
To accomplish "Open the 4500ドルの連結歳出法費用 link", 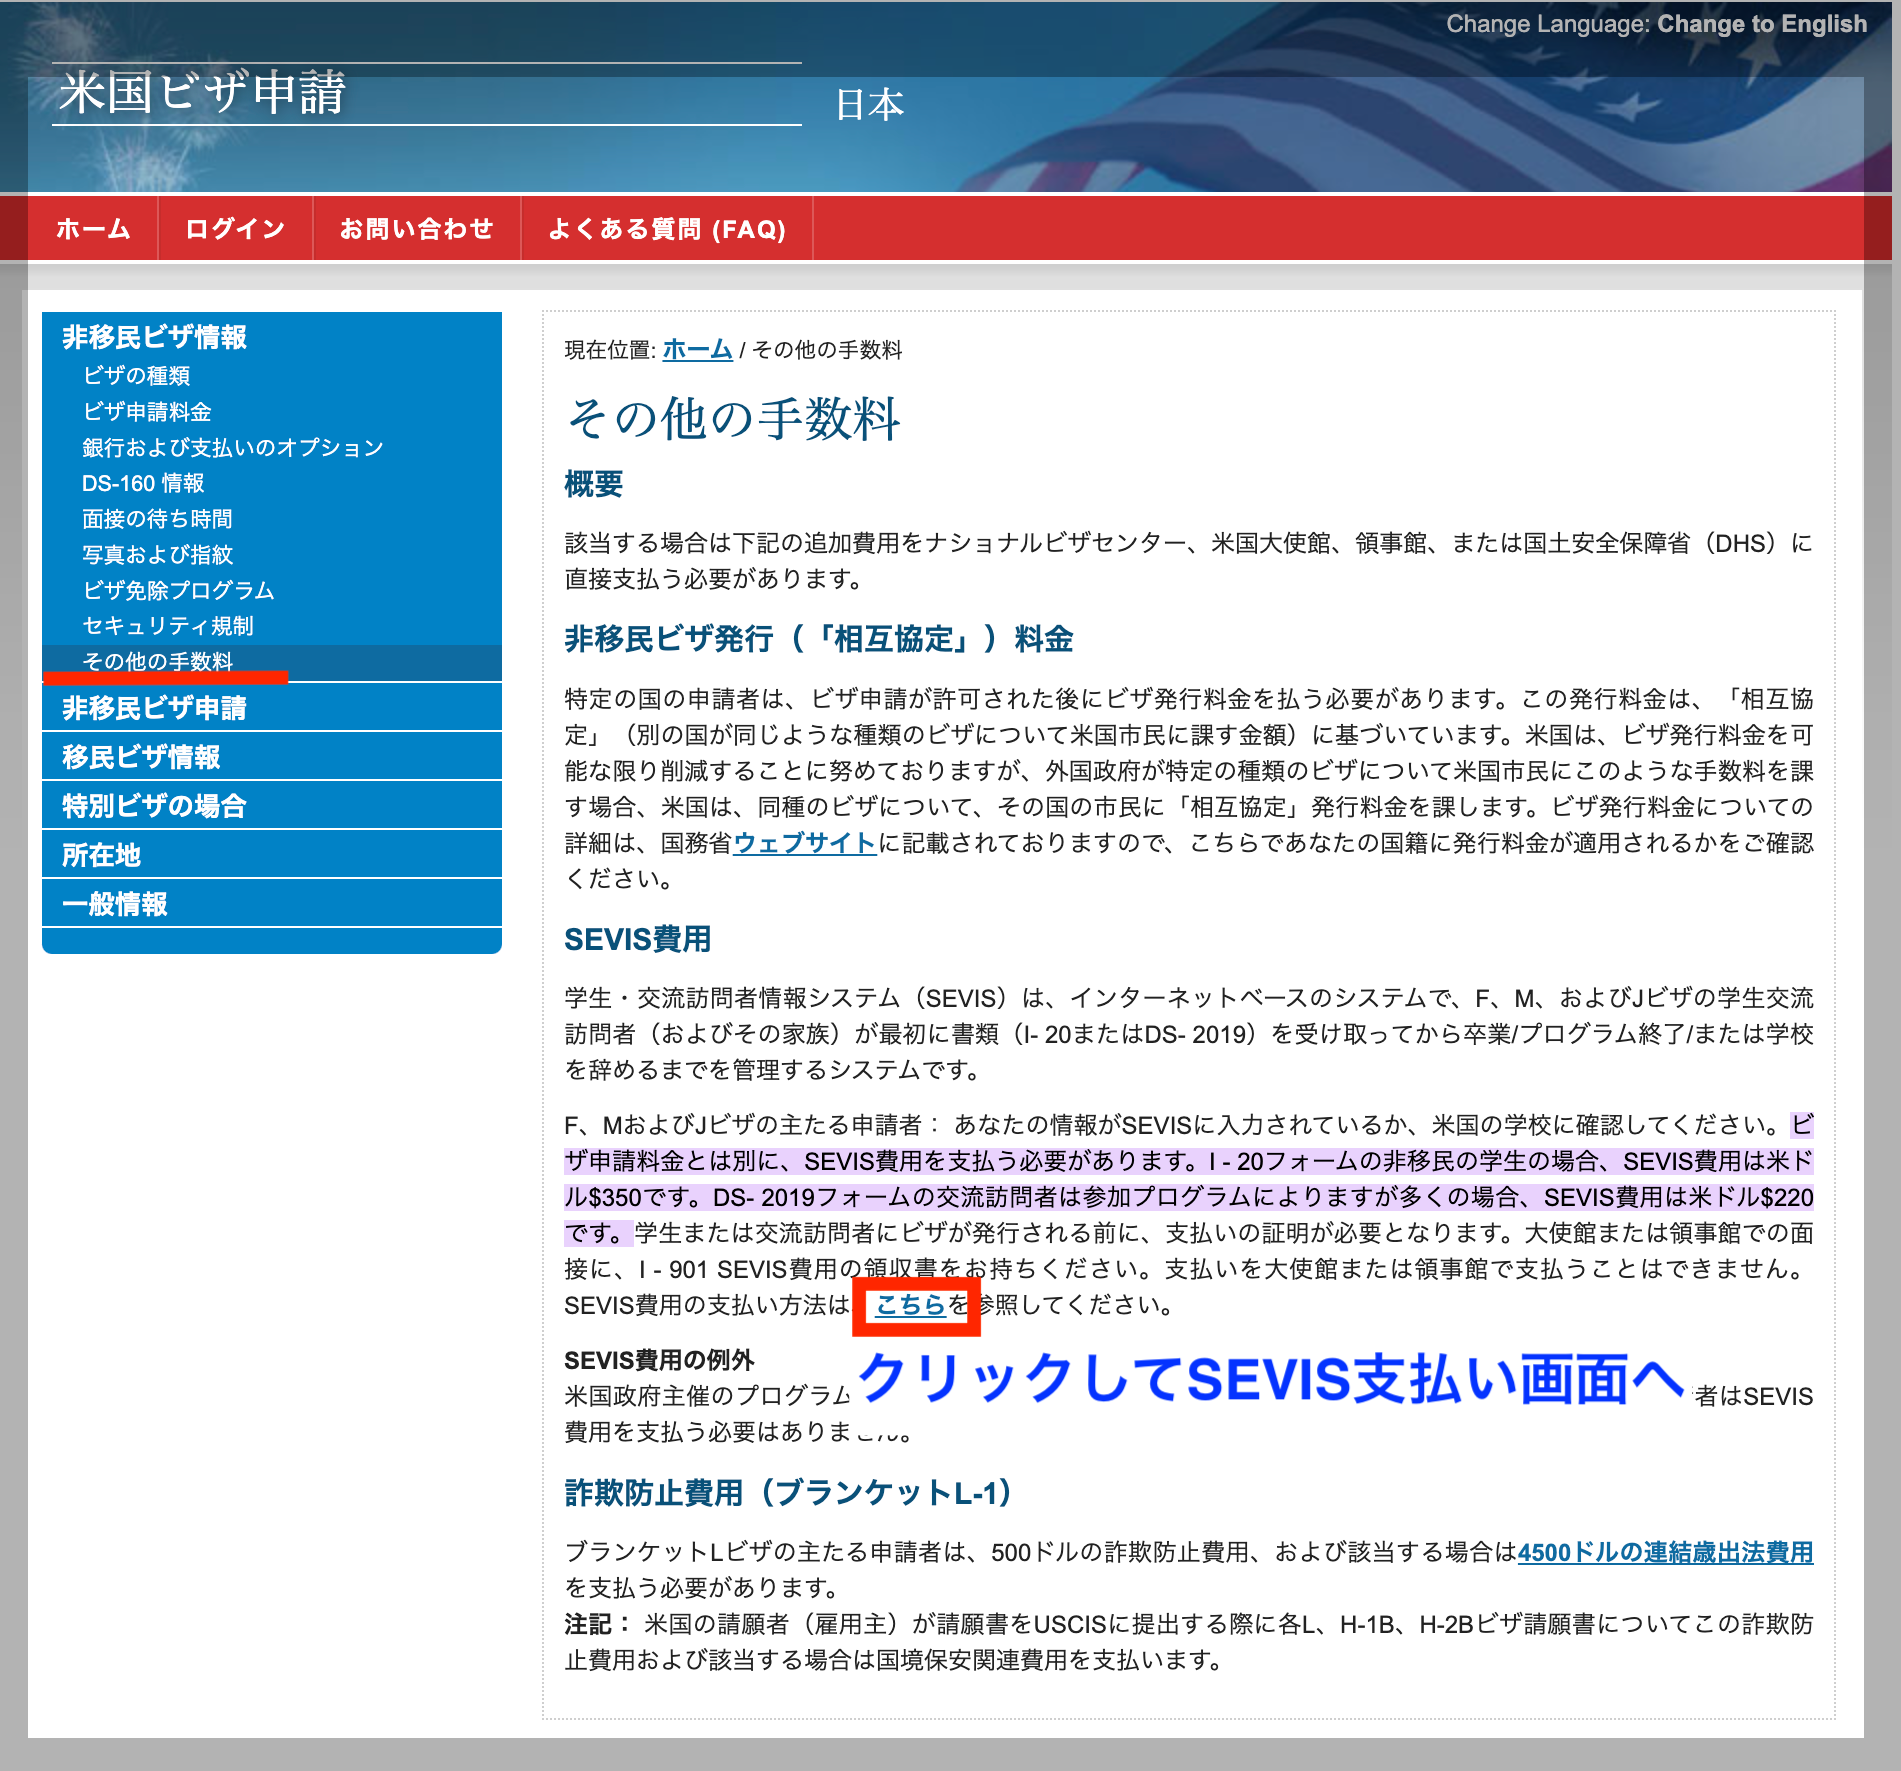I will [1665, 1552].
